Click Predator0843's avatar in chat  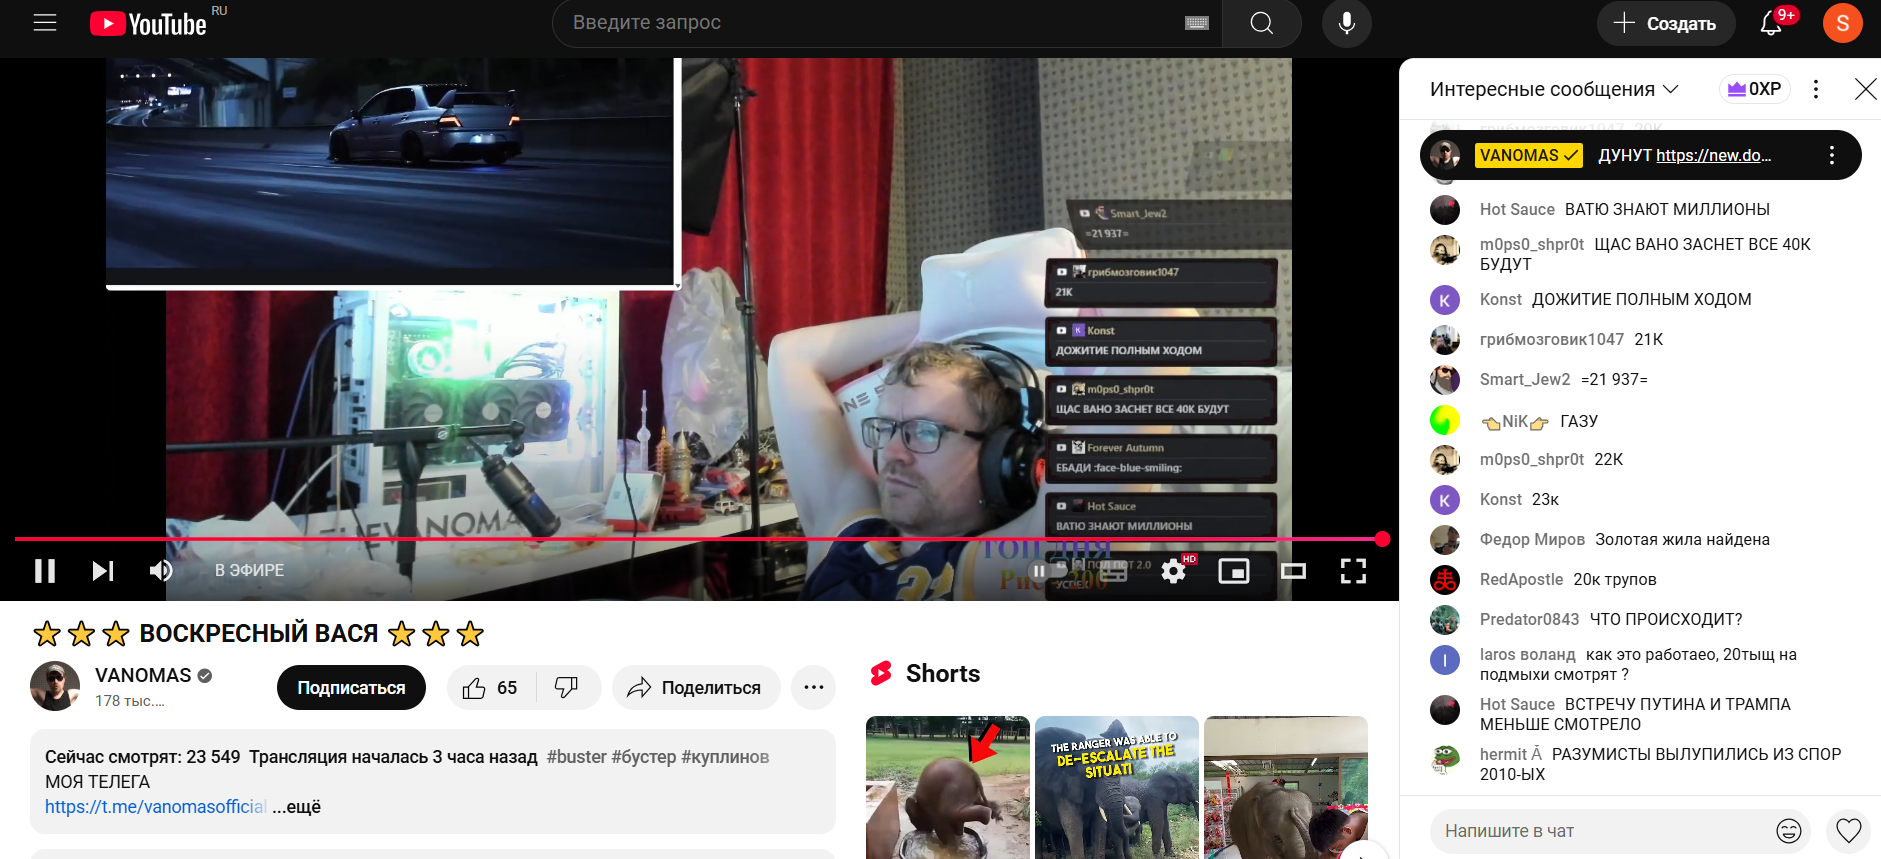[1445, 620]
